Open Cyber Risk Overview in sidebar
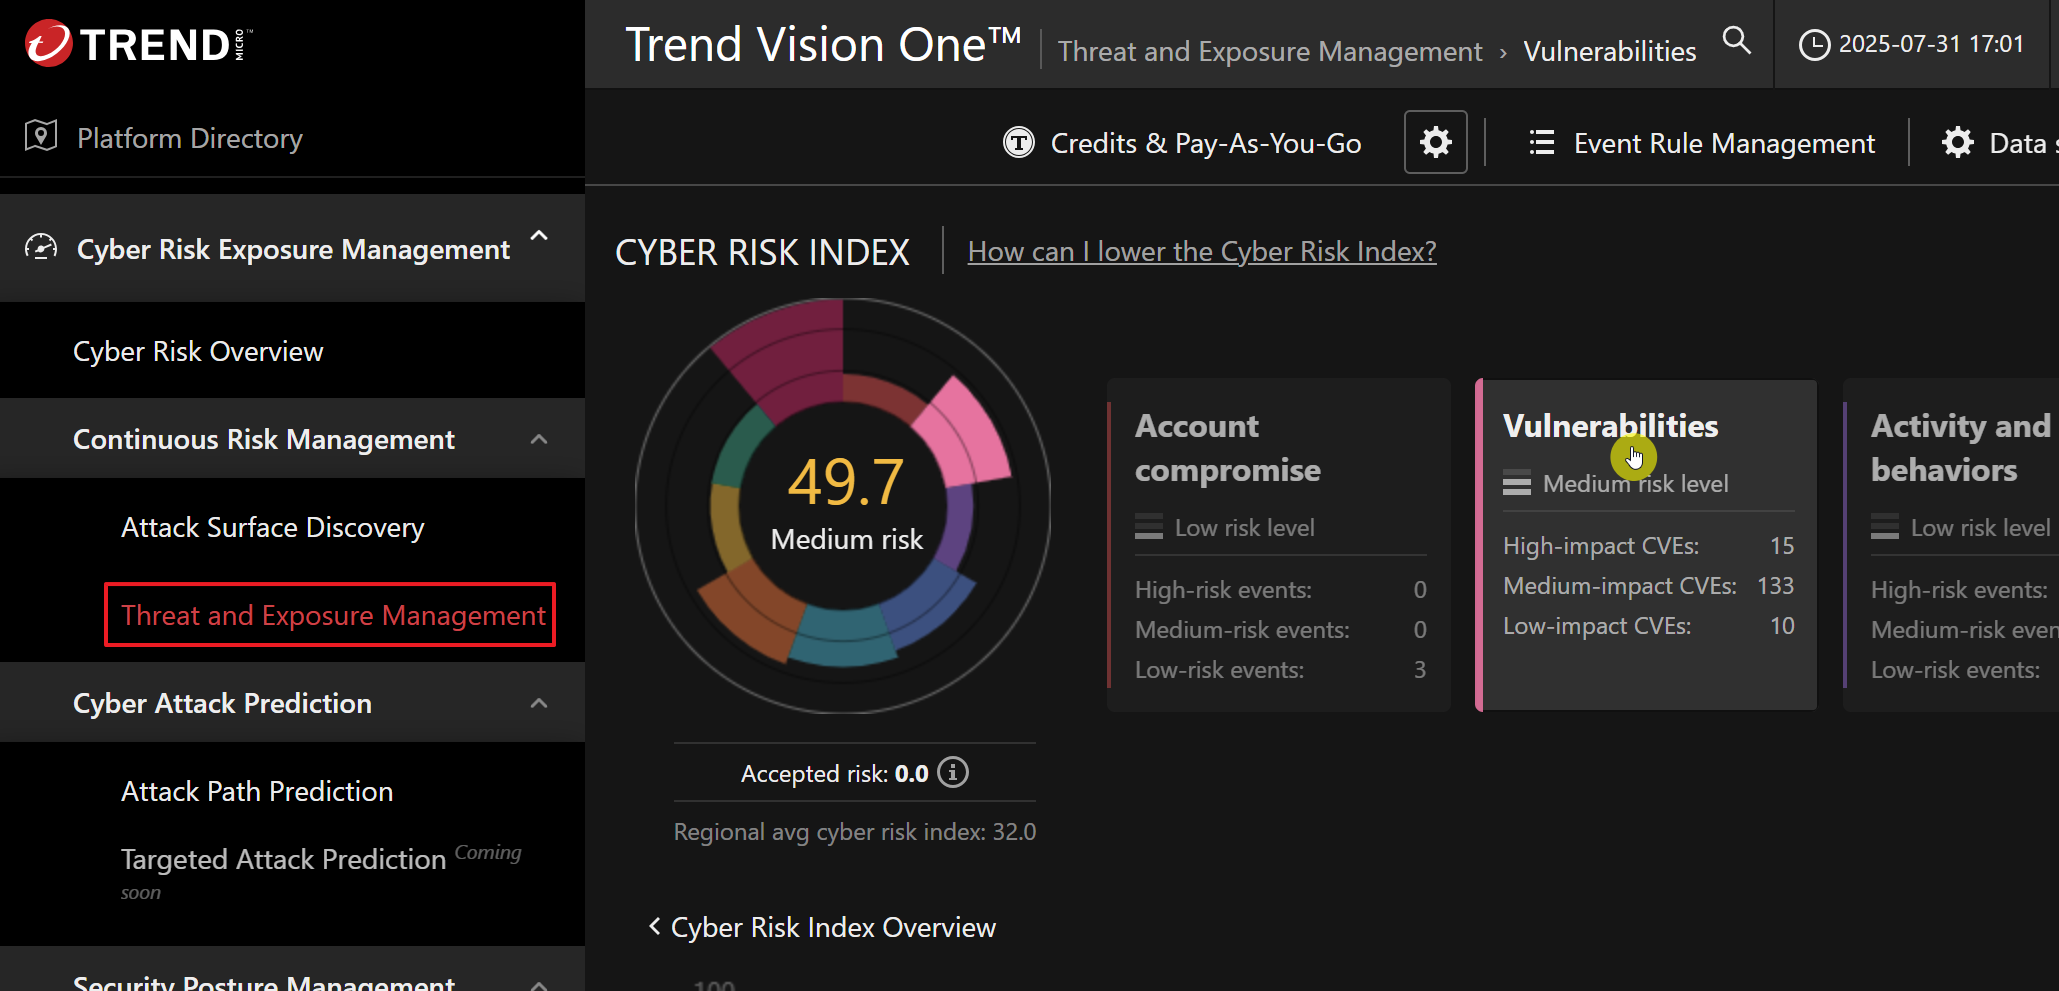This screenshot has width=2059, height=991. click(x=198, y=352)
